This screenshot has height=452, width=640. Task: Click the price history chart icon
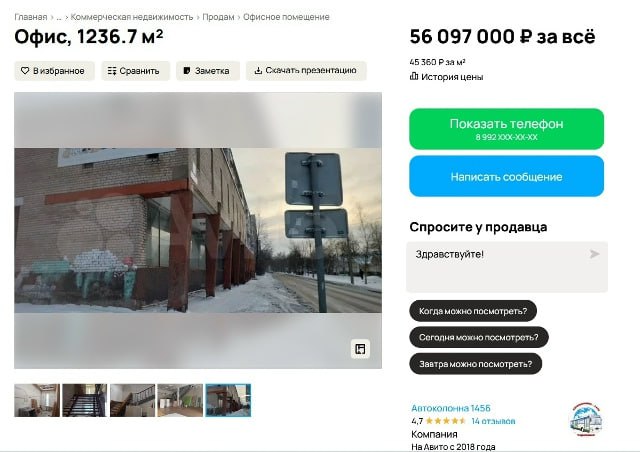pyautogui.click(x=414, y=76)
